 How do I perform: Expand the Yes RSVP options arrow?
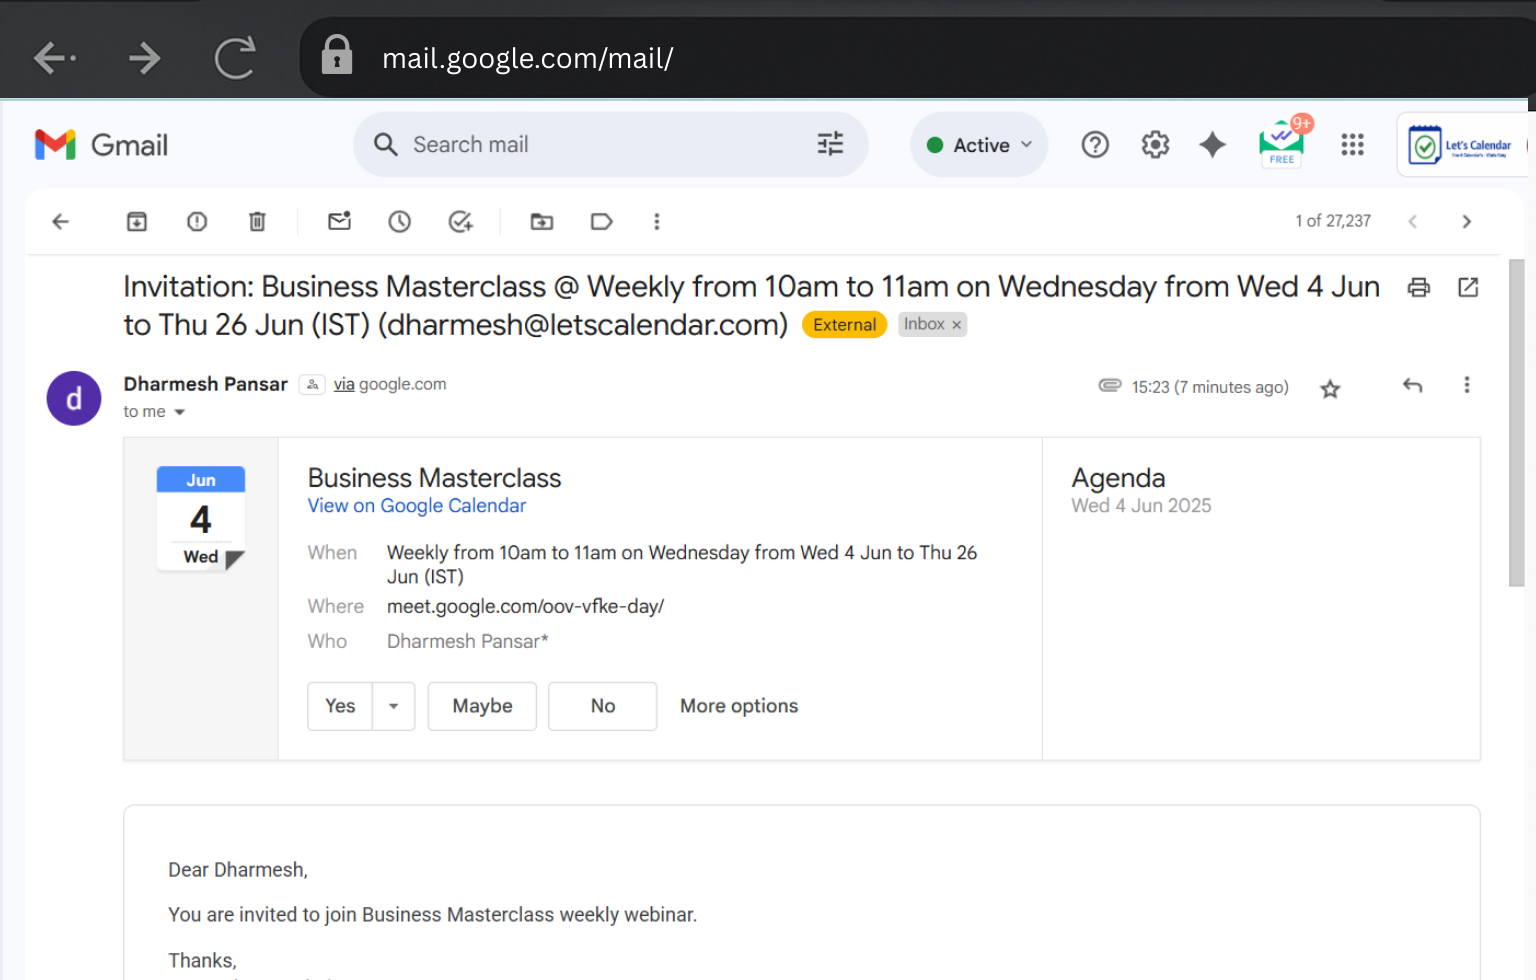394,706
